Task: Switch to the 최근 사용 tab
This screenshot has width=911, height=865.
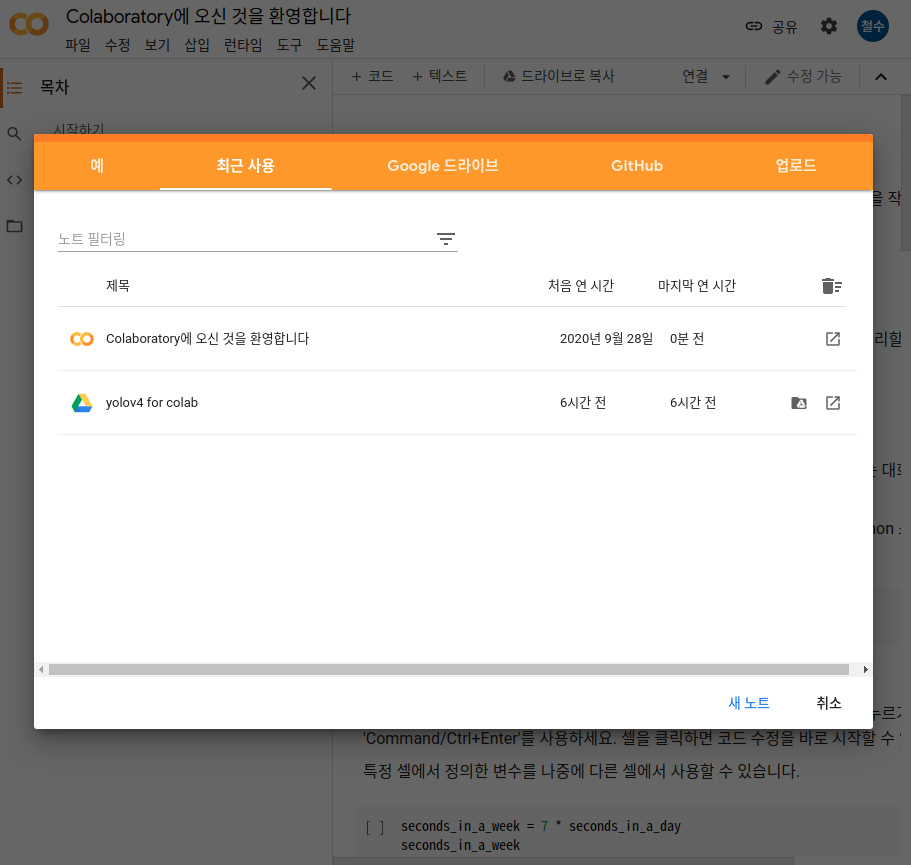Action: (x=245, y=166)
